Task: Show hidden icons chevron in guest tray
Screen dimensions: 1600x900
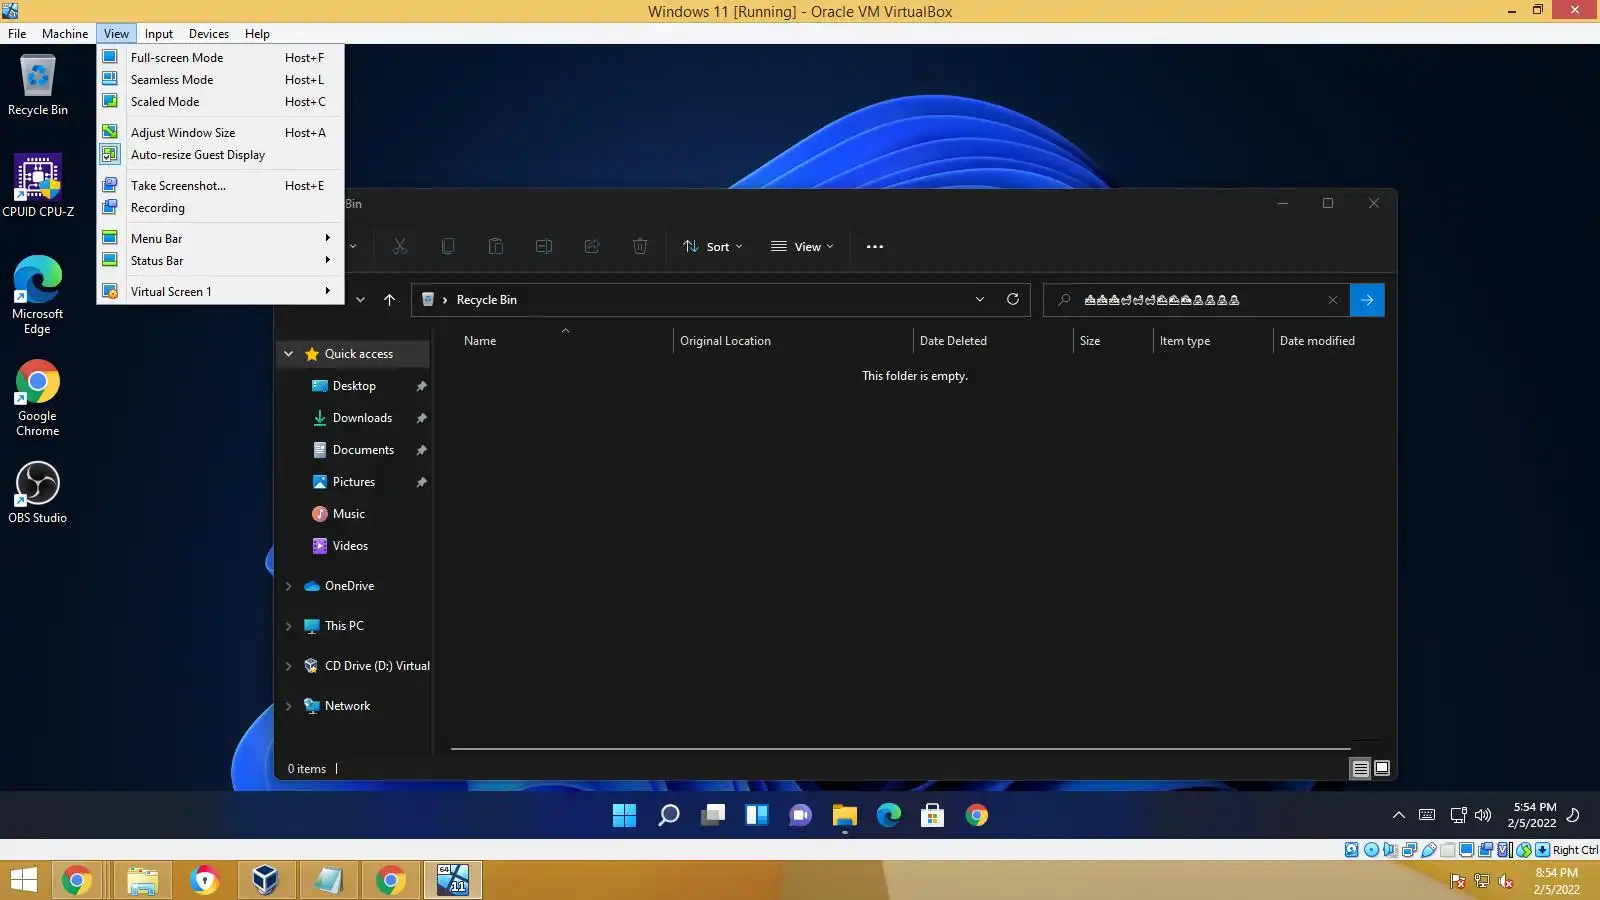Action: pos(1399,816)
